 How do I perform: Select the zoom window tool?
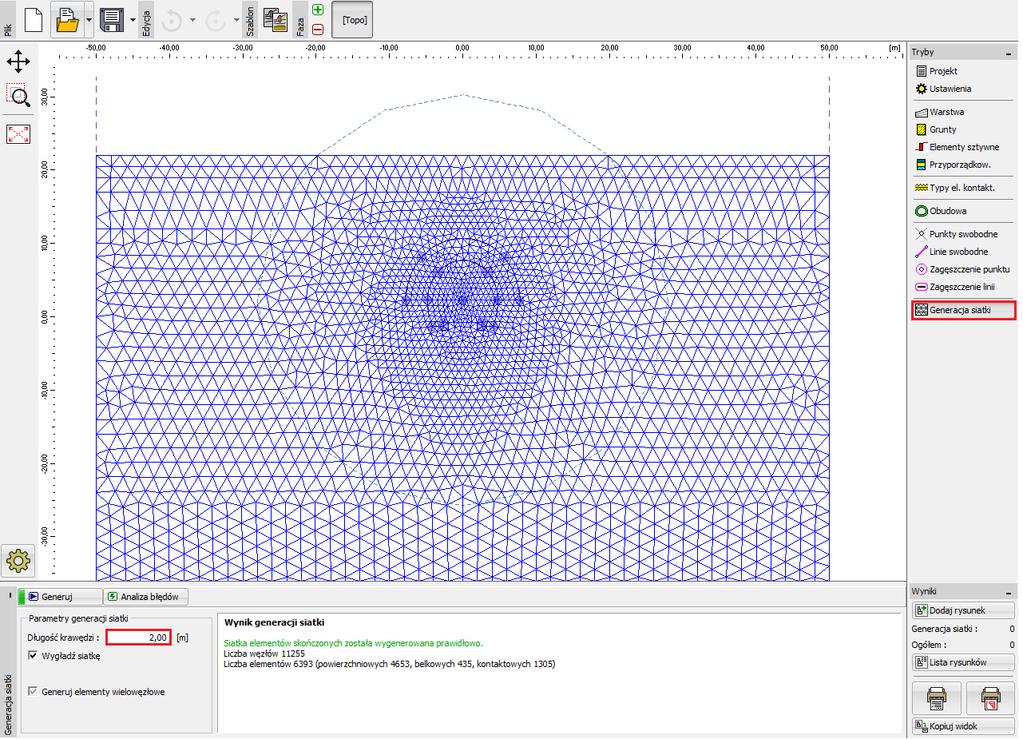coord(18,95)
